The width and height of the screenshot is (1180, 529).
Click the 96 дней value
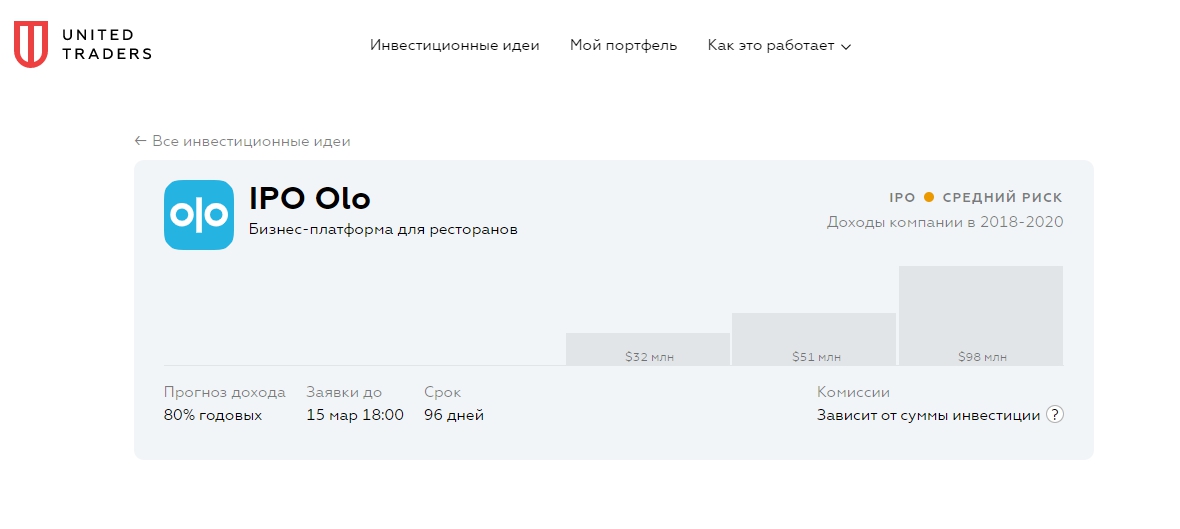(x=454, y=415)
